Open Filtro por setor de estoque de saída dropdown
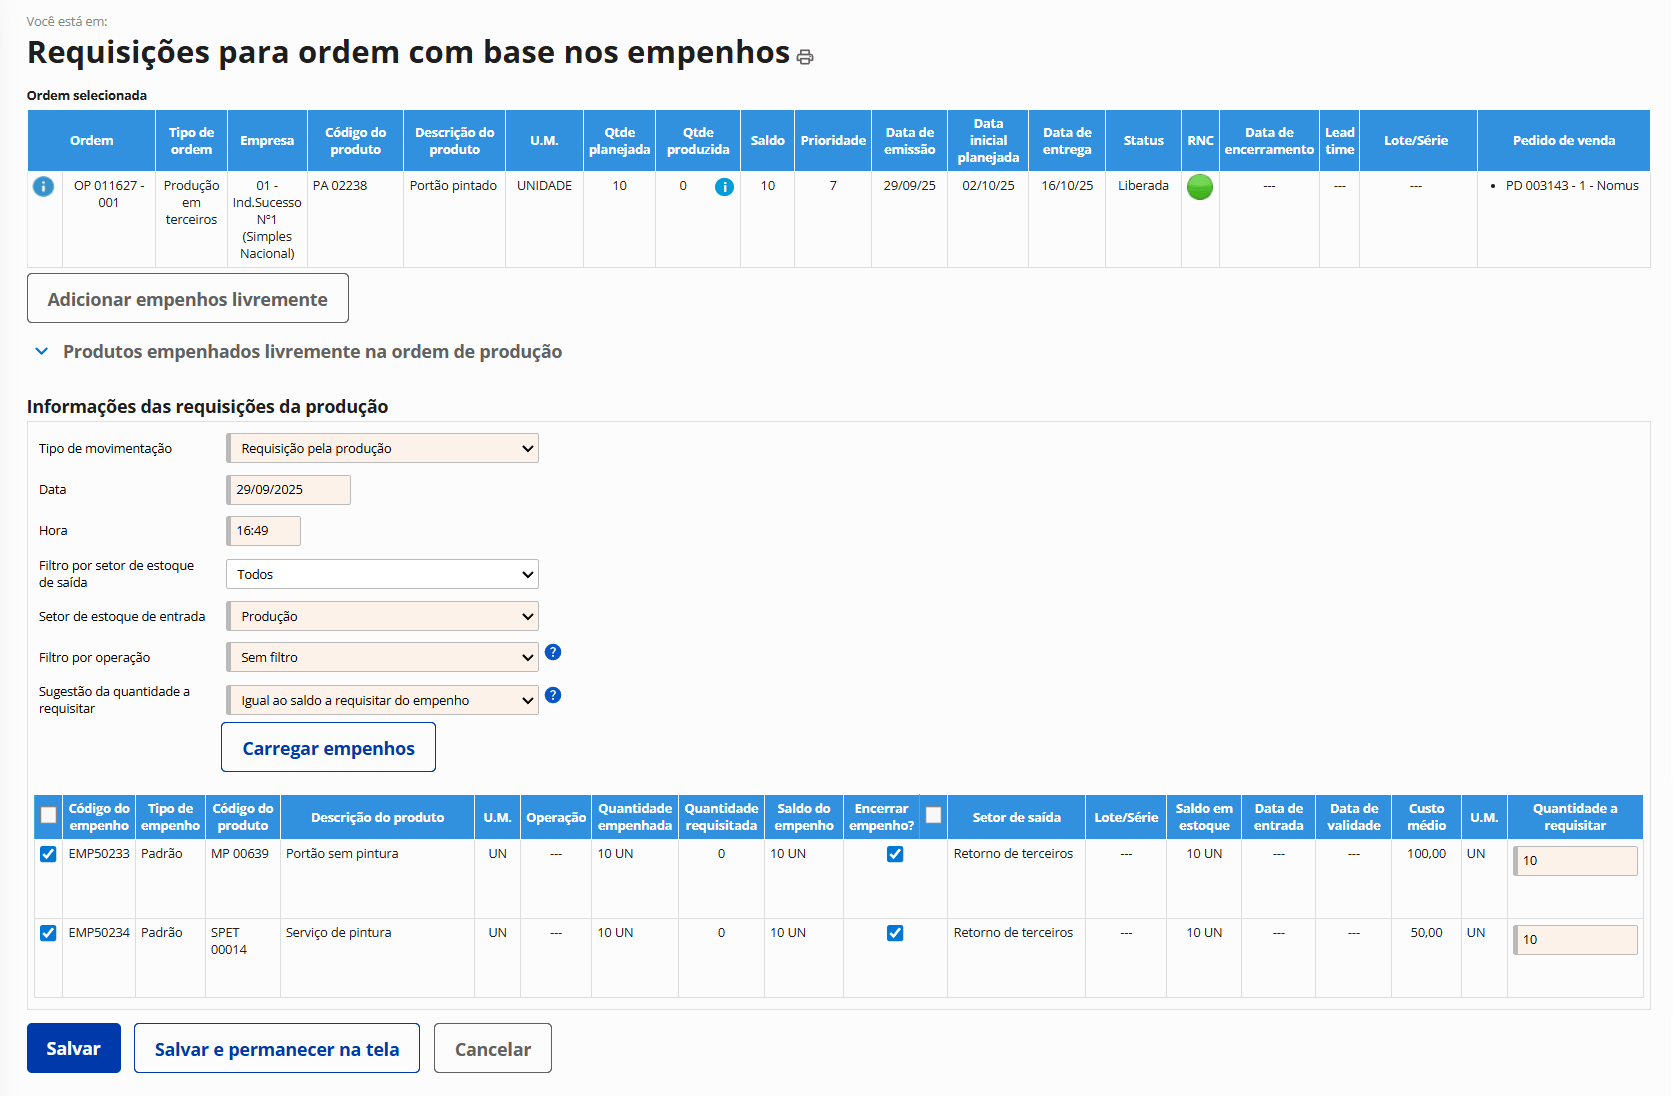 pos(382,575)
